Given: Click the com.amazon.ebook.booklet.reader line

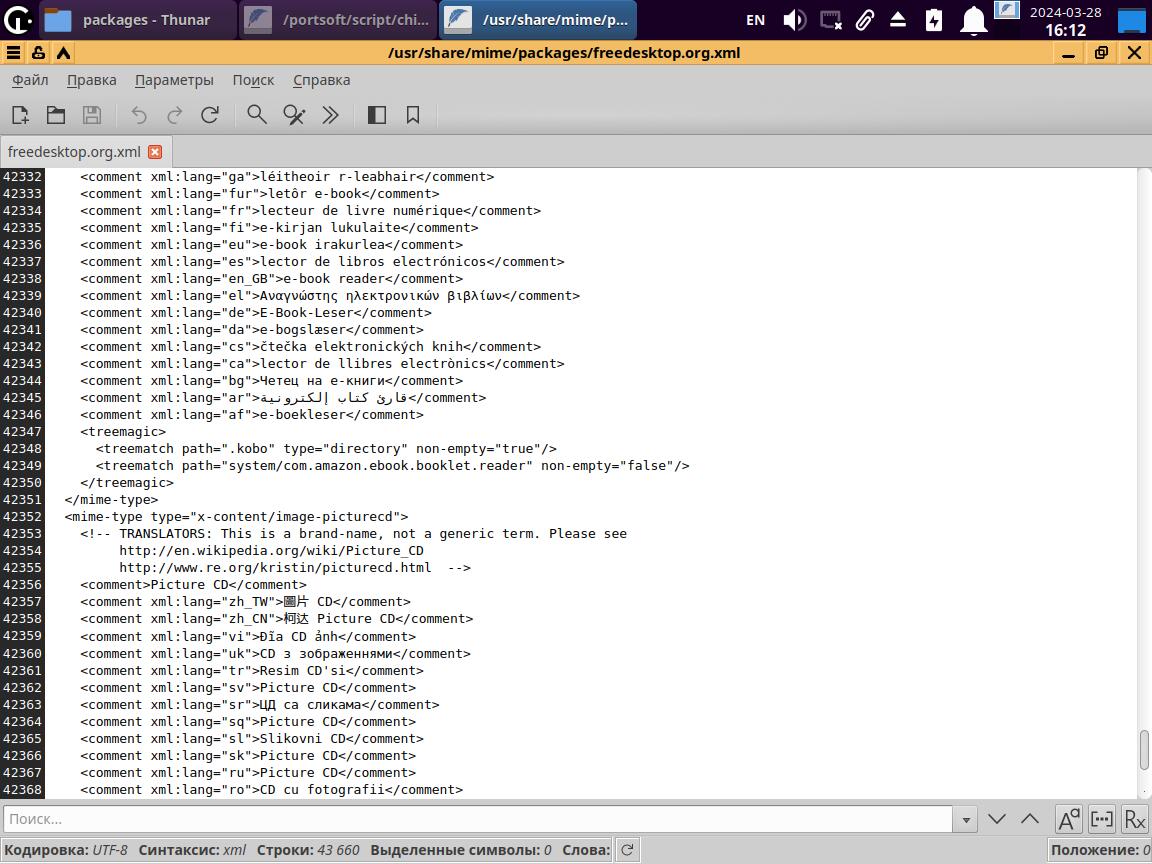Looking at the screenshot, I should click(x=392, y=465).
